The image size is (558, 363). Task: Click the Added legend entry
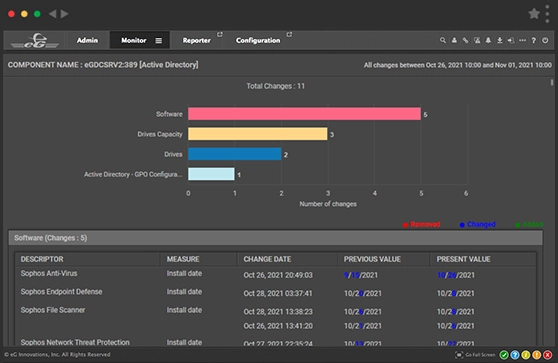pos(529,225)
